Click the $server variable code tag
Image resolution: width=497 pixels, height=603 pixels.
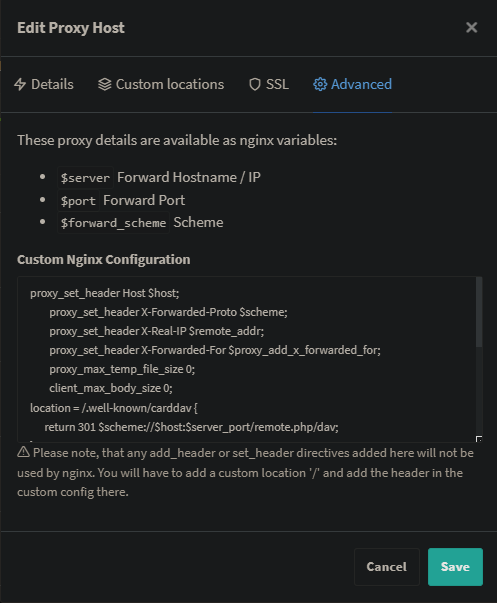point(85,178)
